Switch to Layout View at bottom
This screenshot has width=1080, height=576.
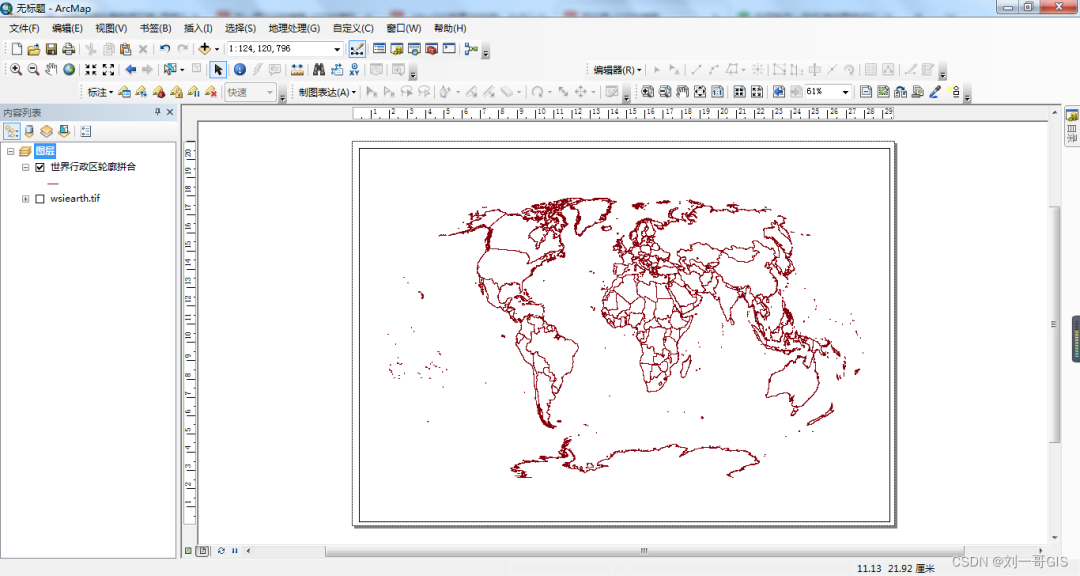202,551
